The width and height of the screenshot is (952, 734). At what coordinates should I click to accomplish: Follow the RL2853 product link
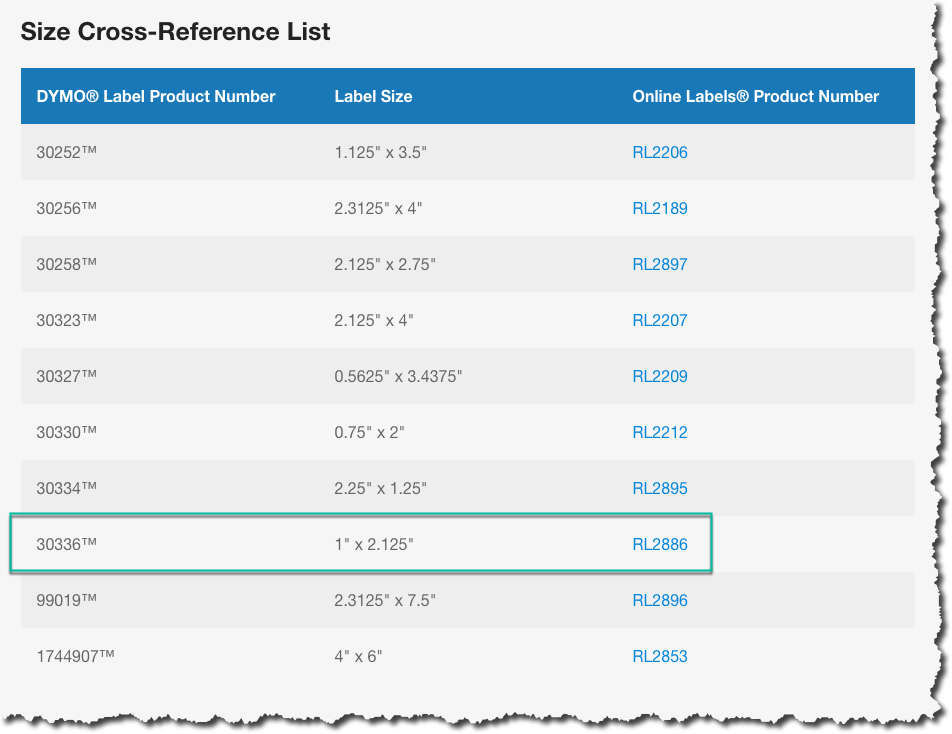pos(660,656)
